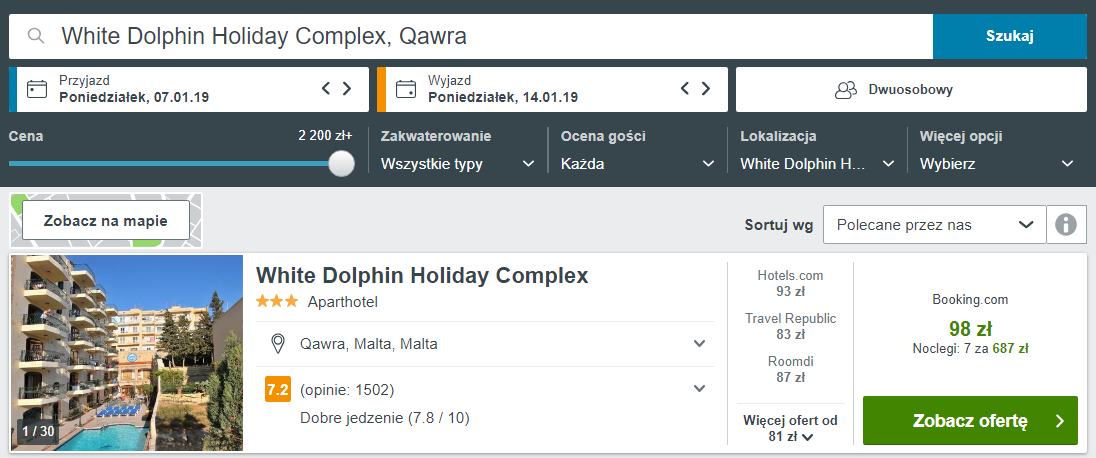
Task: Expand the guest rating 7.2 reviews section
Action: [485, 389]
